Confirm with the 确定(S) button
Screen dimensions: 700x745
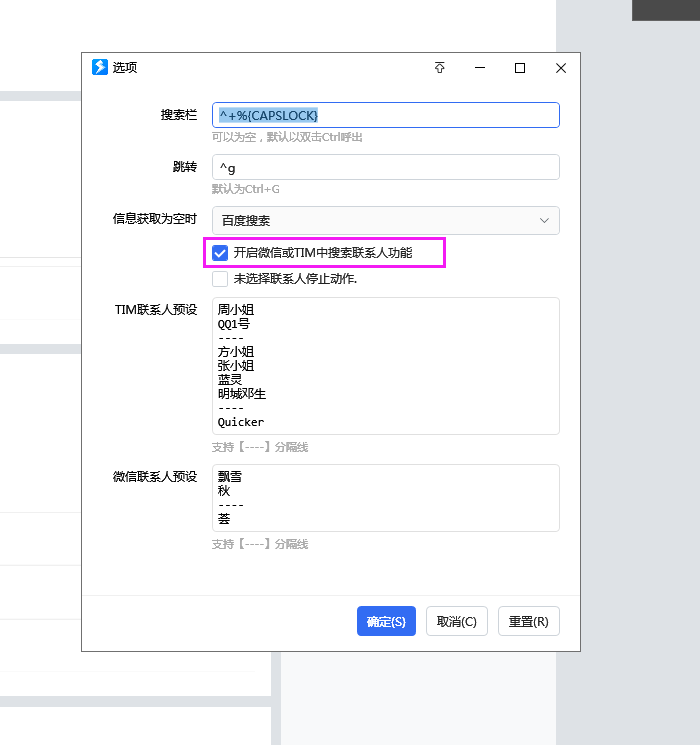pyautogui.click(x=386, y=621)
